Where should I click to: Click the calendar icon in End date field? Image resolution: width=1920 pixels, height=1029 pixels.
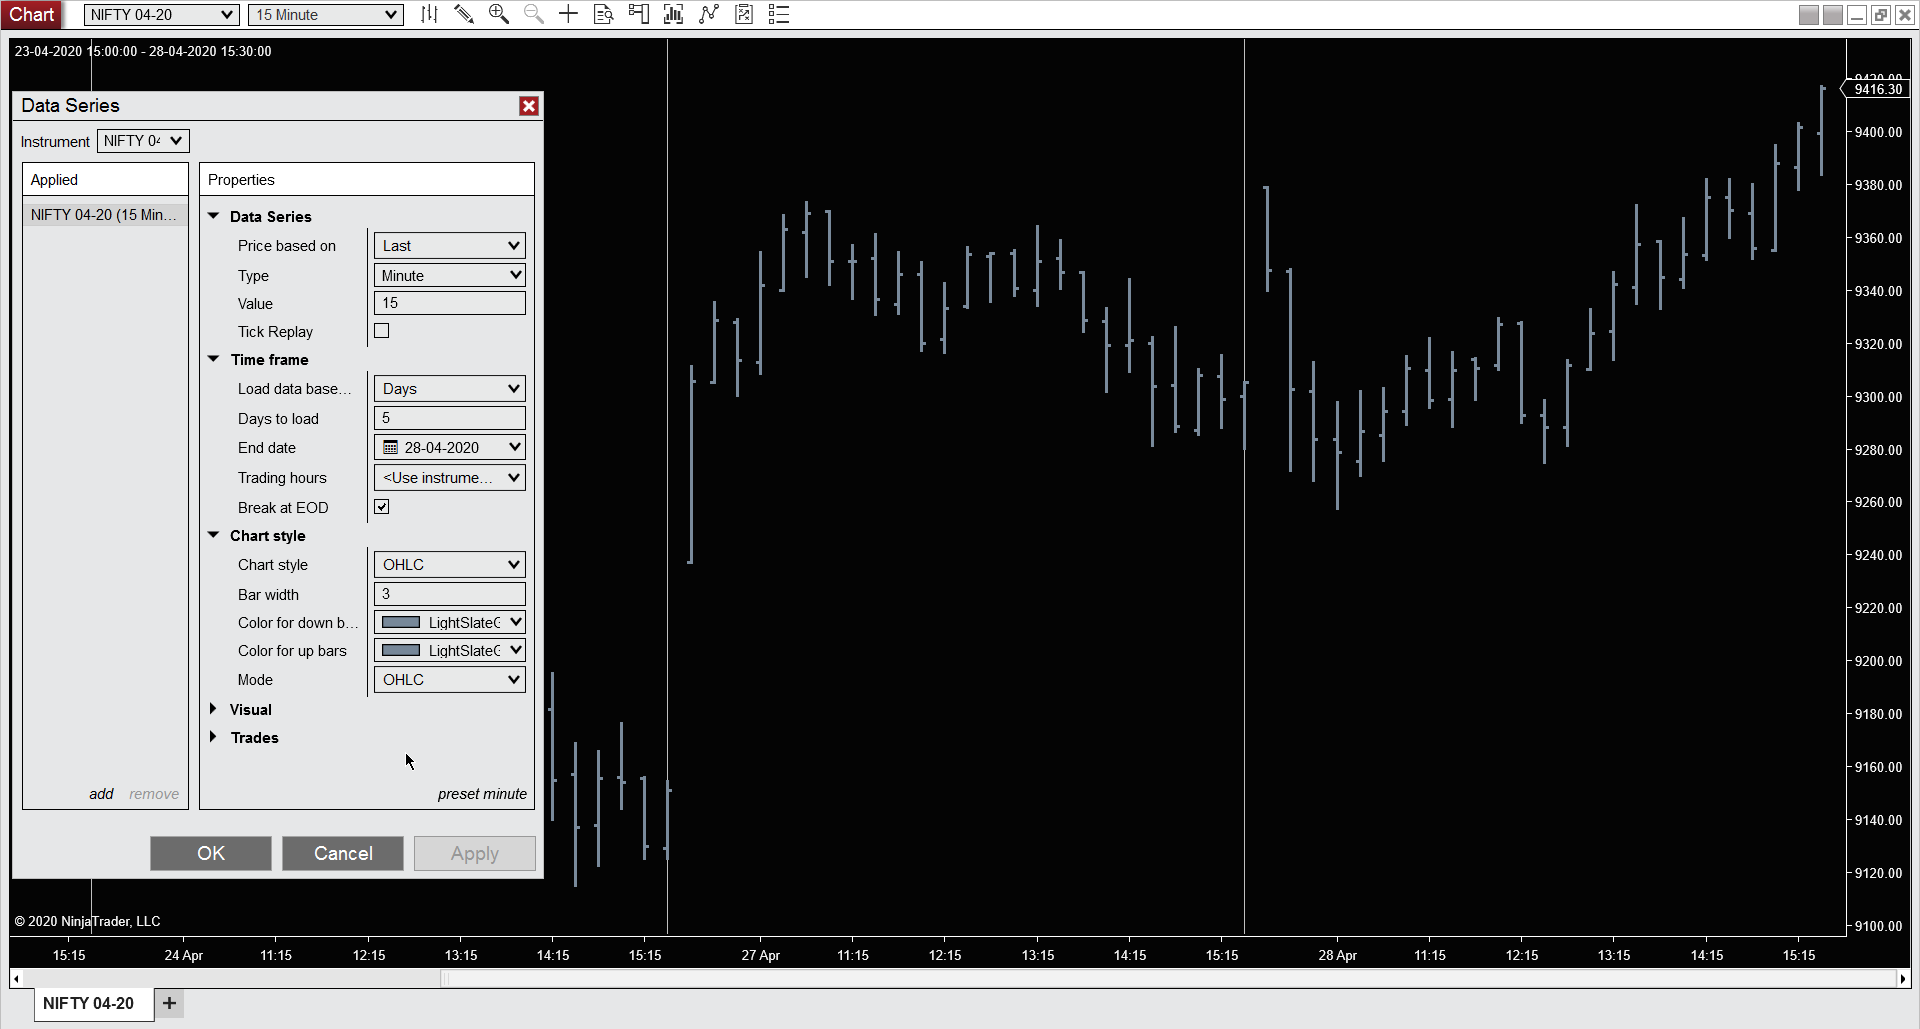[391, 447]
